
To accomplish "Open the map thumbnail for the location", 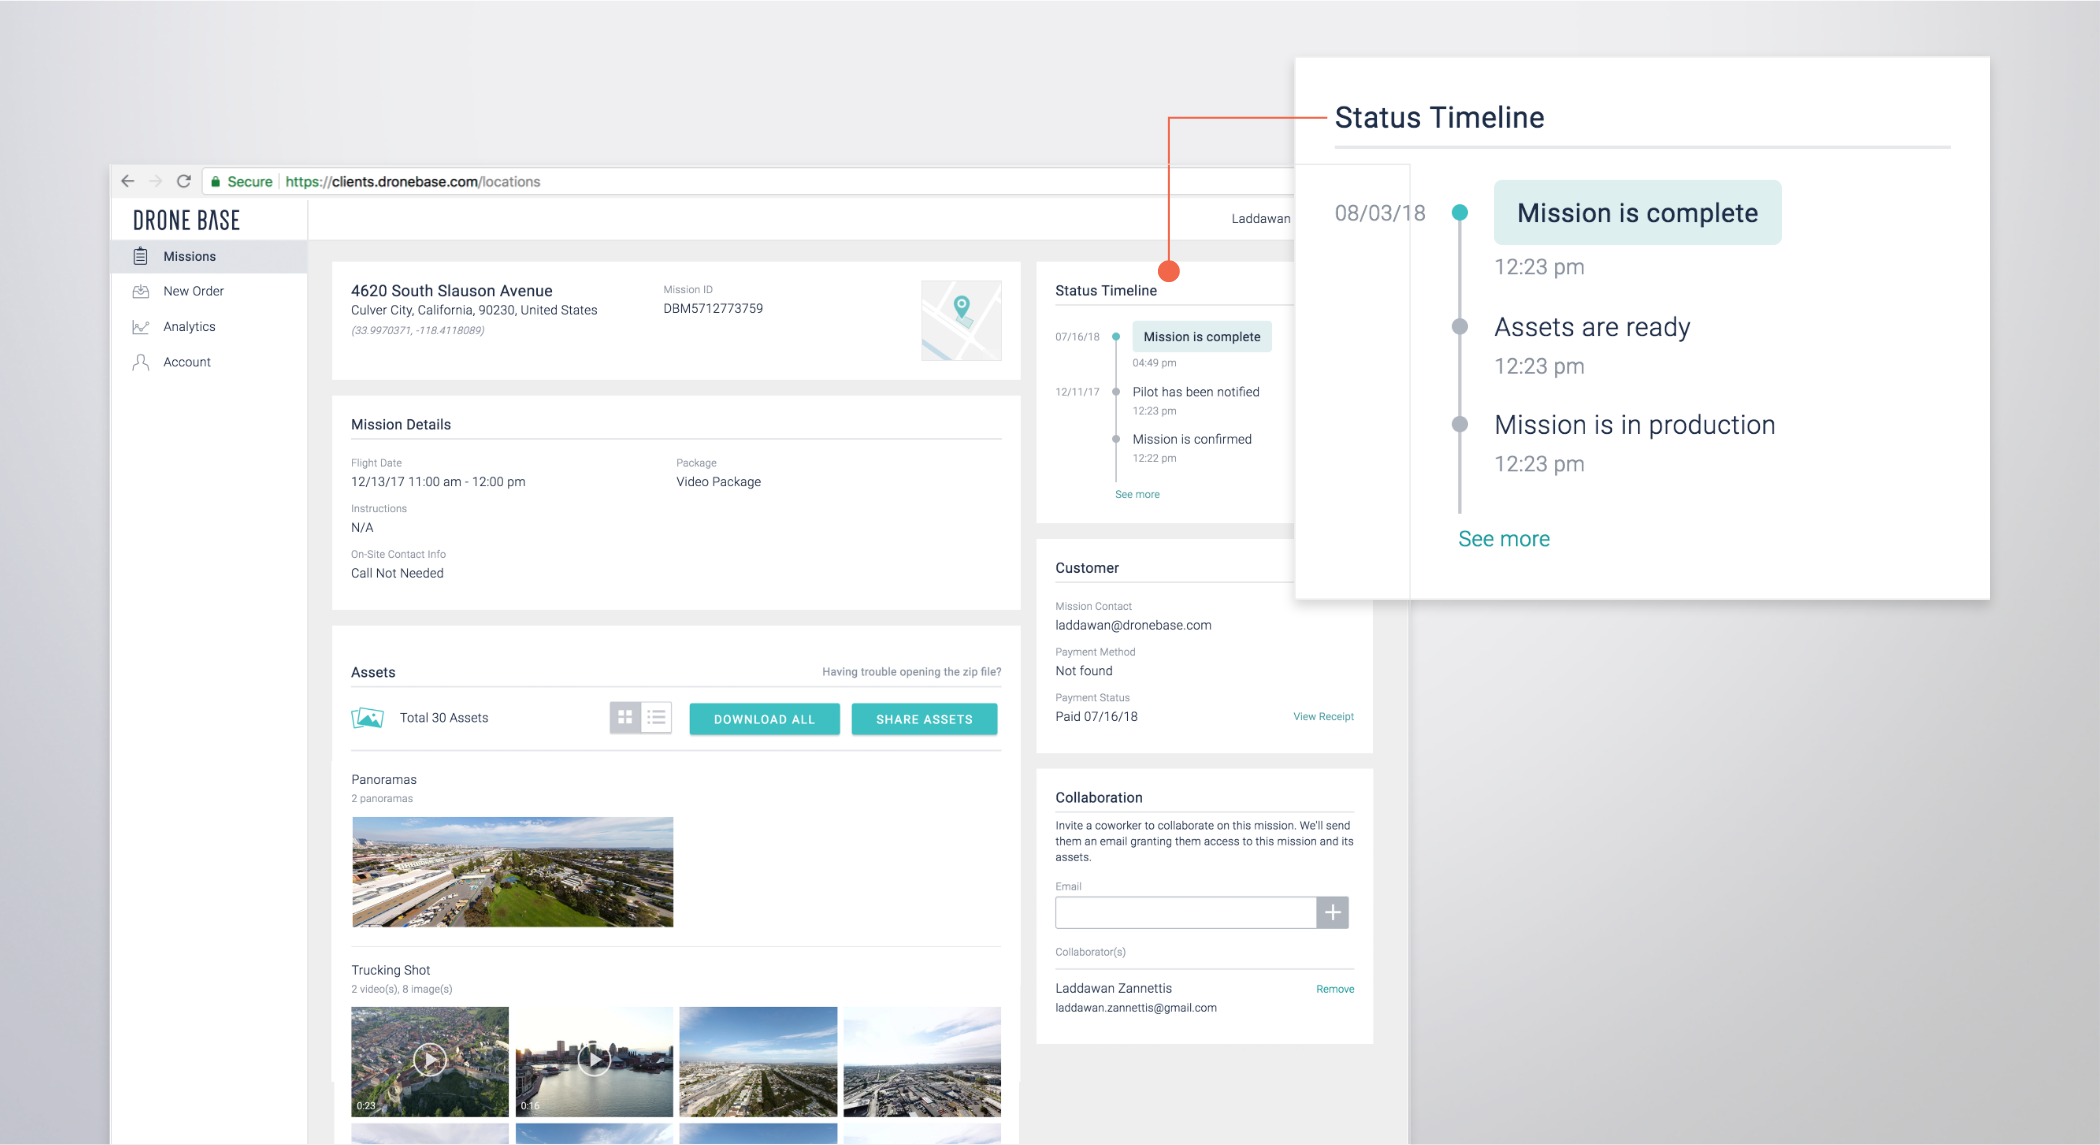I will click(x=961, y=320).
